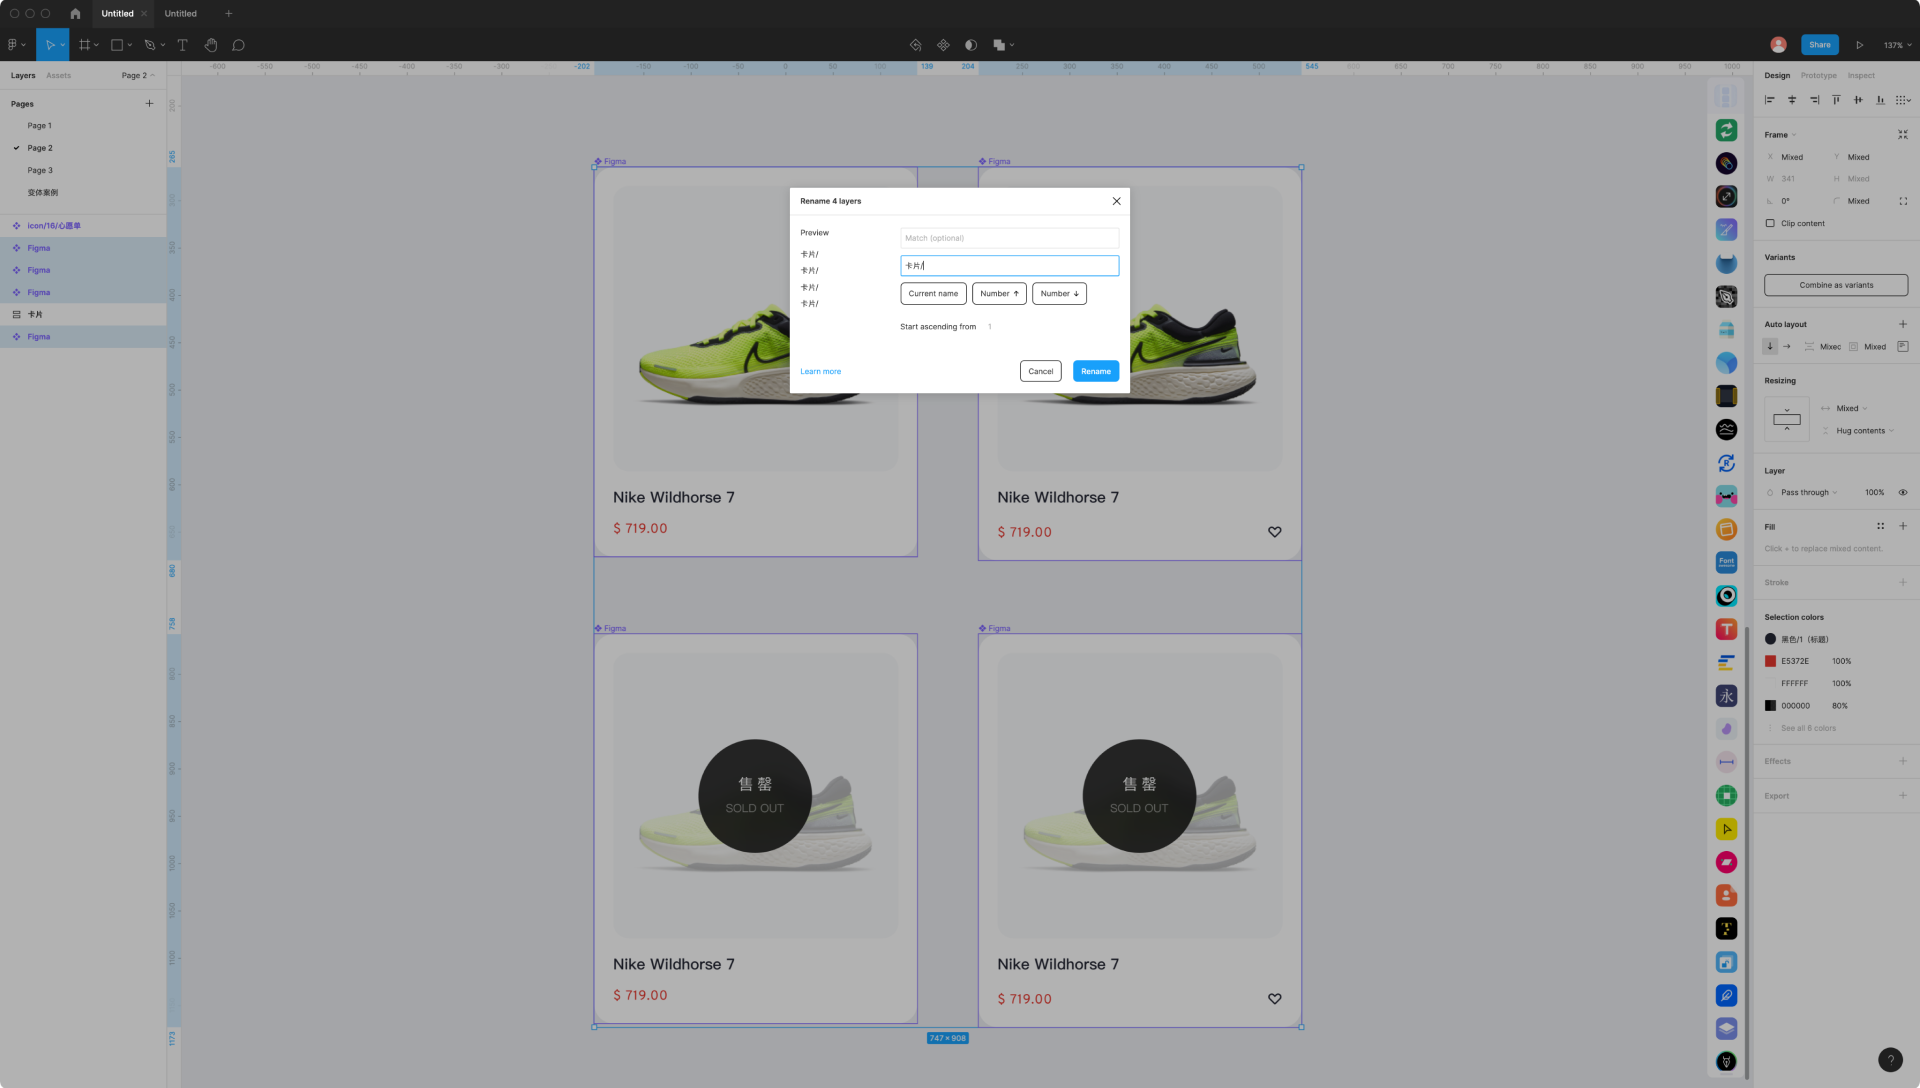Click the blue Rename button
This screenshot has height=1088, width=1920.
[x=1095, y=372]
